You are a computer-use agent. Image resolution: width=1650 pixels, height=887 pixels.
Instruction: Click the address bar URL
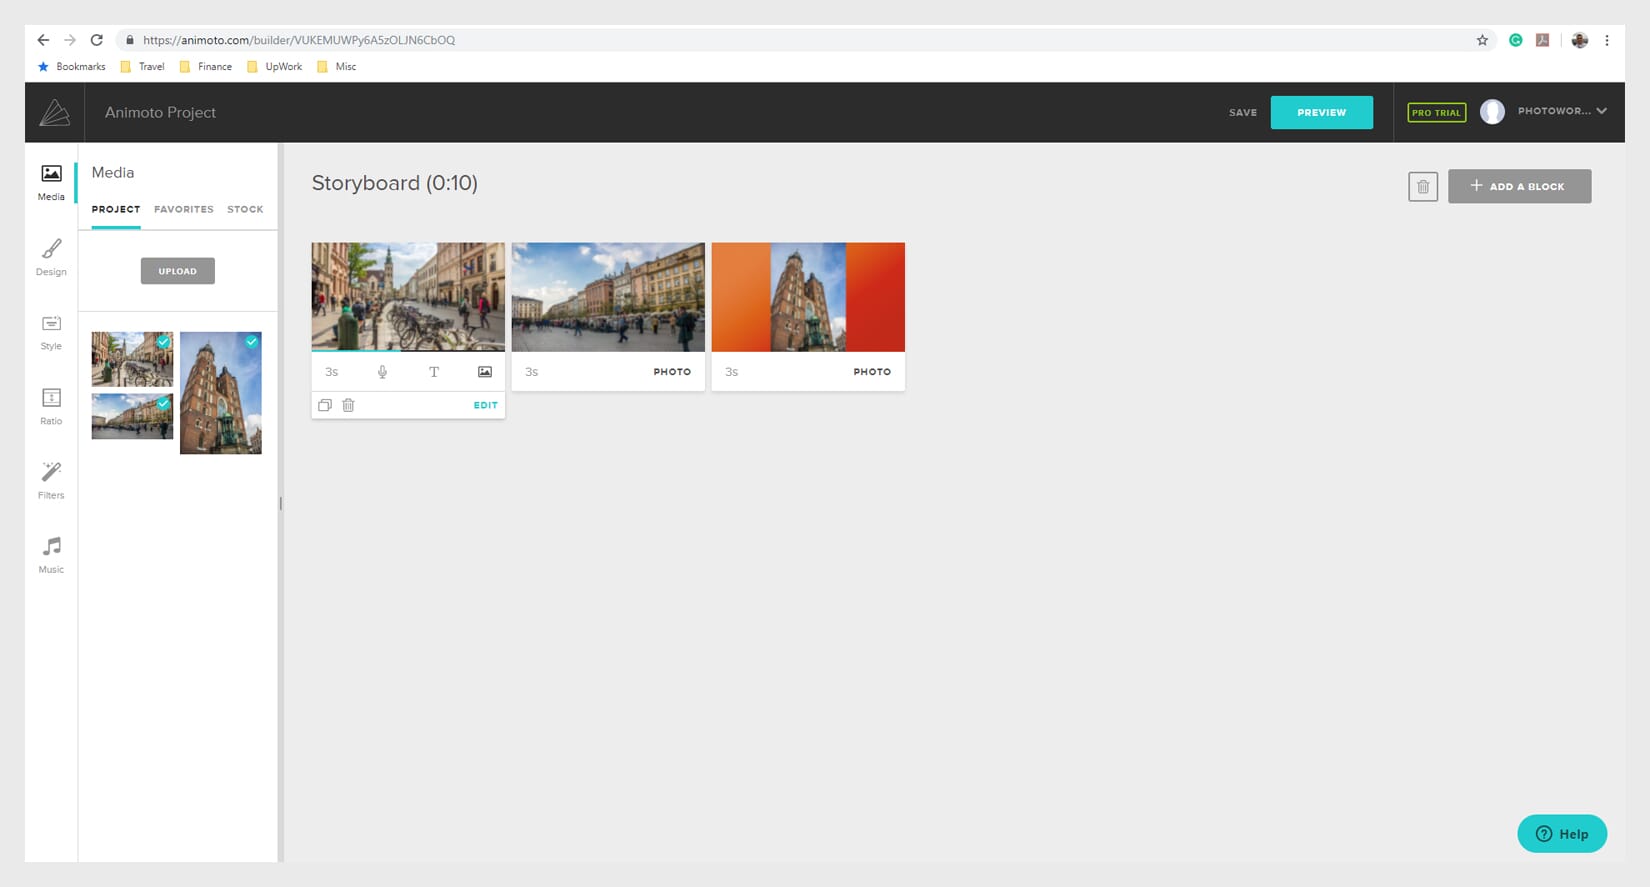pyautogui.click(x=299, y=40)
